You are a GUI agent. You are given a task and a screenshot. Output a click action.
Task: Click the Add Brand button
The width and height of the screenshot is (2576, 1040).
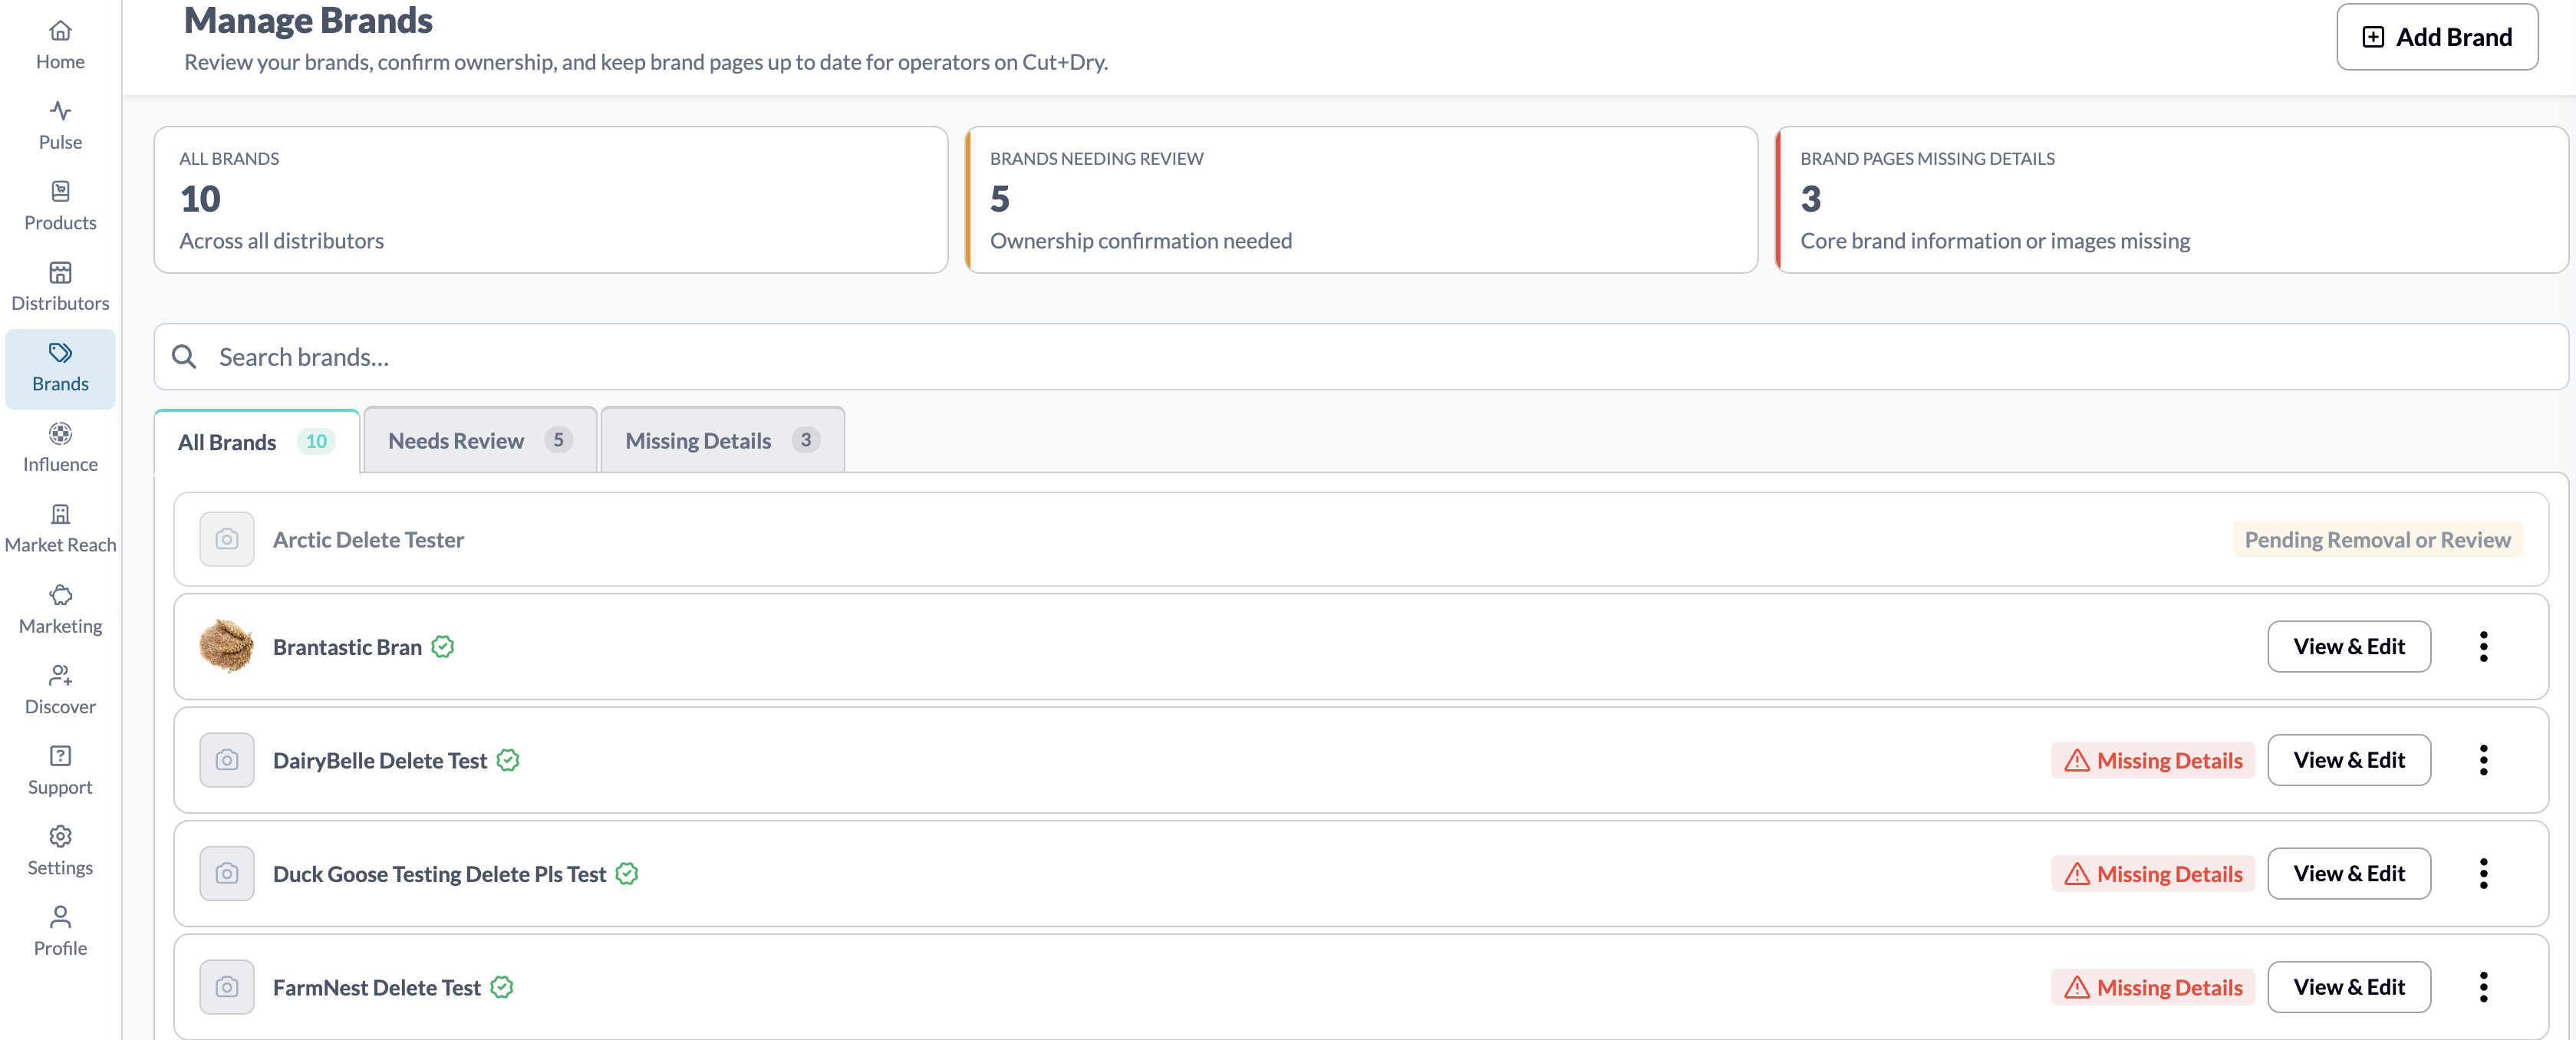[2437, 37]
